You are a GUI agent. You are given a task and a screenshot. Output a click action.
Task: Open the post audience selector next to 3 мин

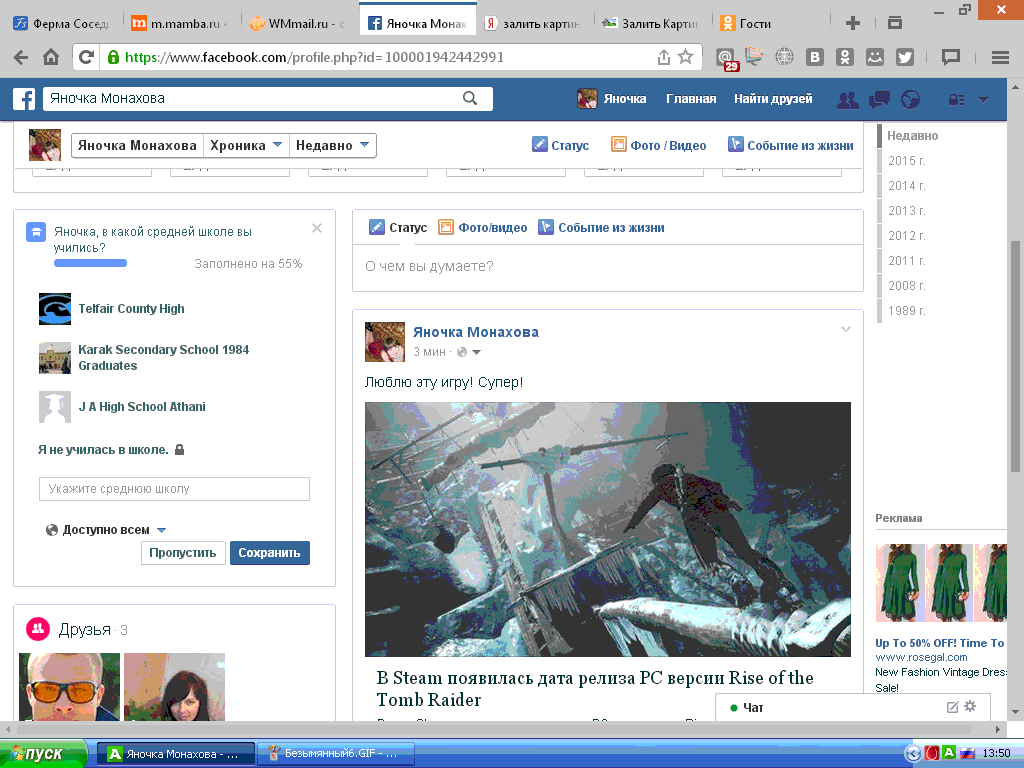[x=470, y=352]
